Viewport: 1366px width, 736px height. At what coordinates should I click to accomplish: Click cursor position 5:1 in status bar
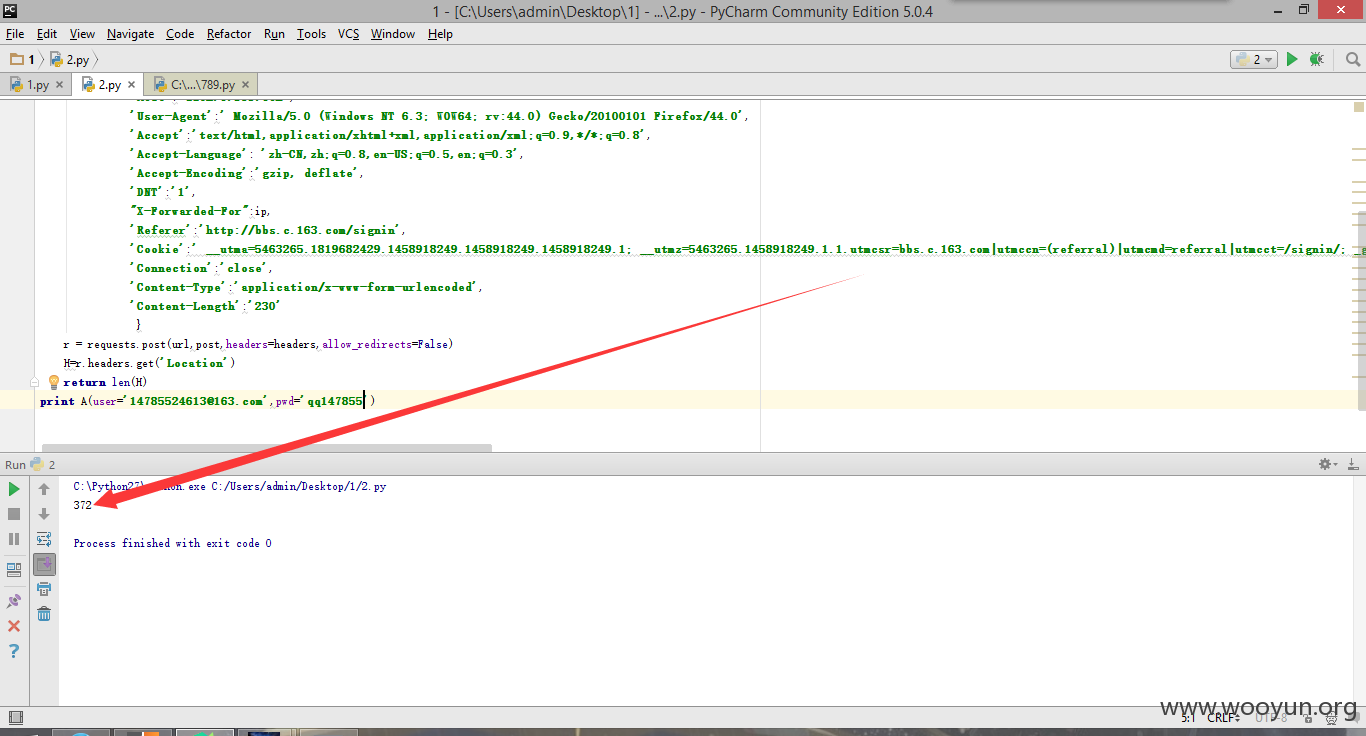click(x=1188, y=717)
